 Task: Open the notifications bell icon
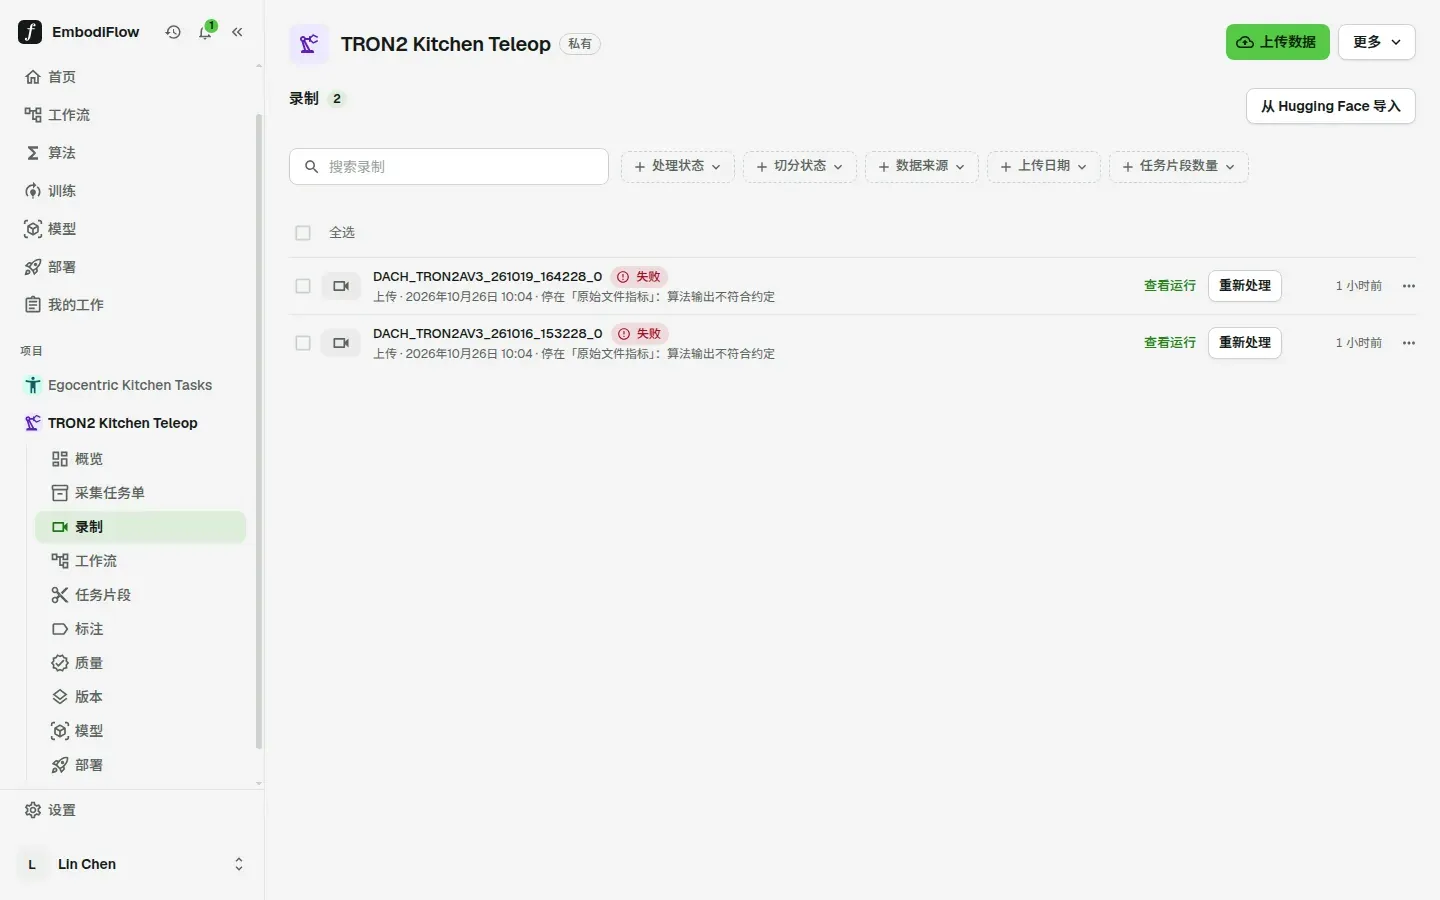coord(206,32)
